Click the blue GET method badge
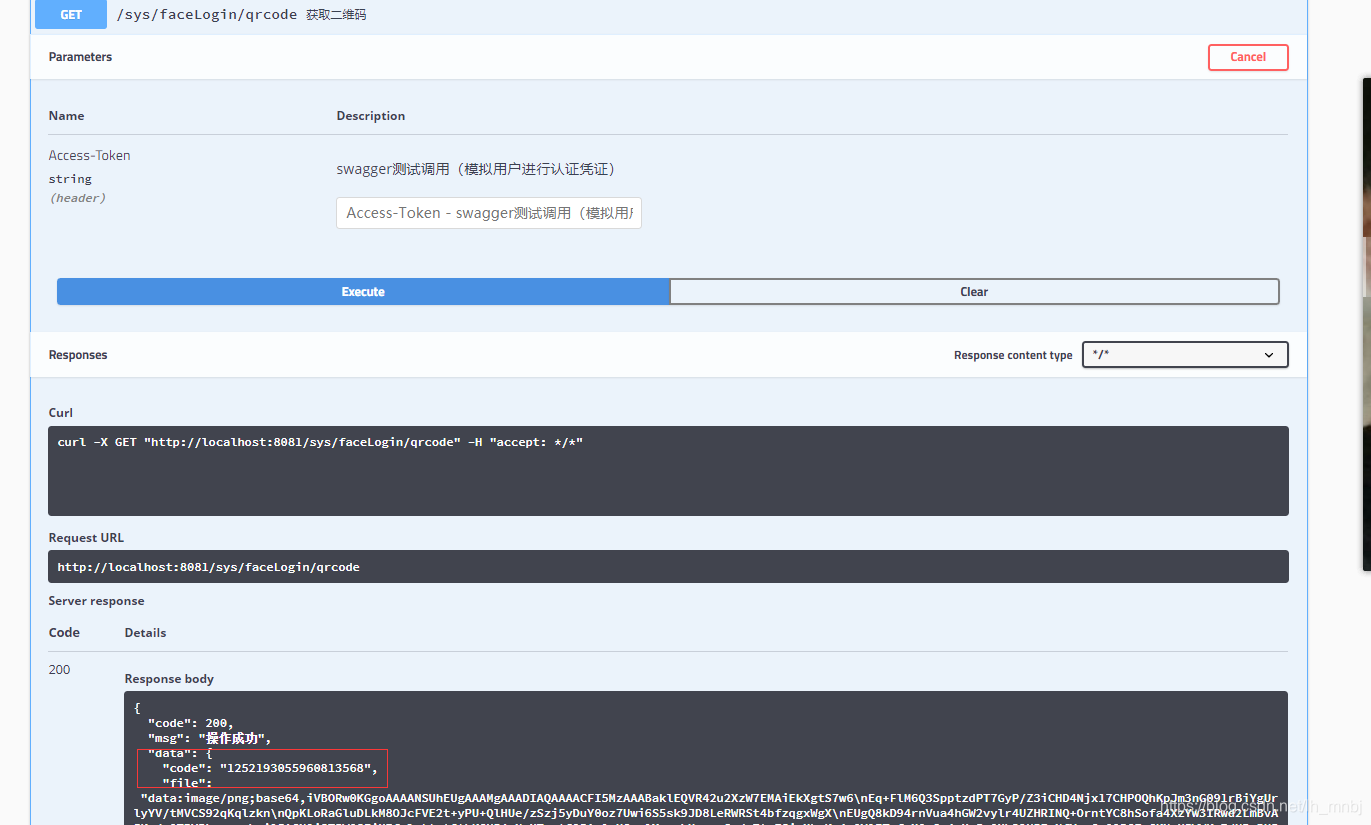1371x825 pixels. 71,15
